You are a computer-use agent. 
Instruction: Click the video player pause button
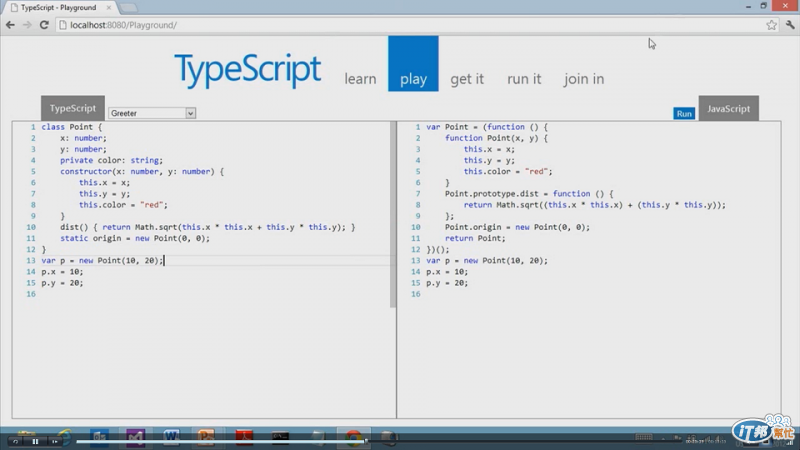point(35,441)
